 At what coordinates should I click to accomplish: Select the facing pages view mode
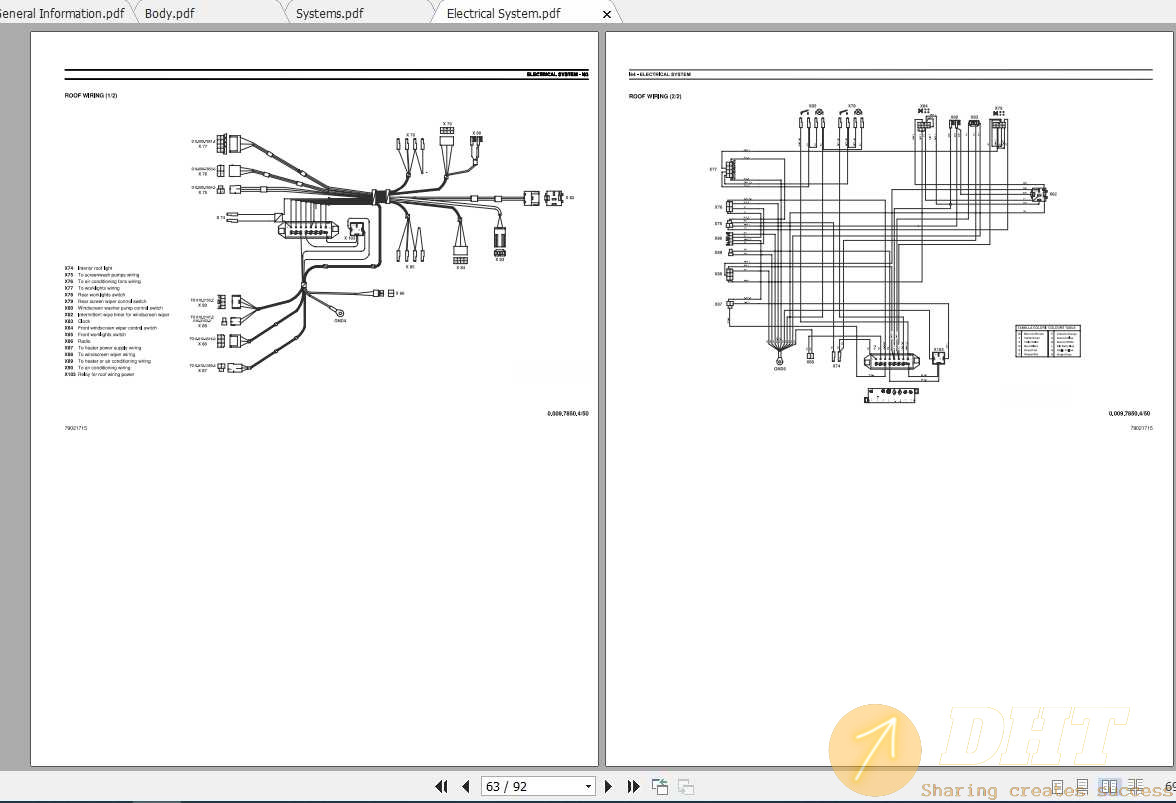coord(1109,787)
